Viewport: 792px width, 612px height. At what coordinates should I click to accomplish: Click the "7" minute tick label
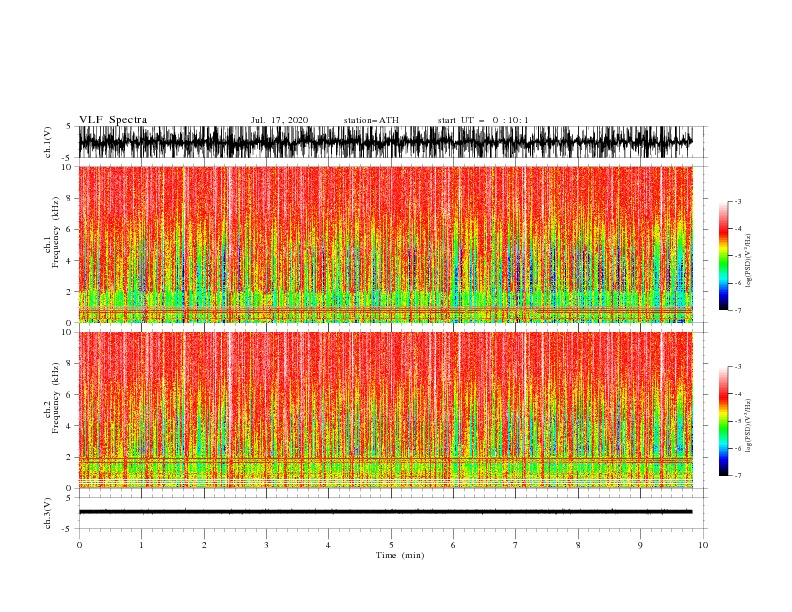point(516,545)
